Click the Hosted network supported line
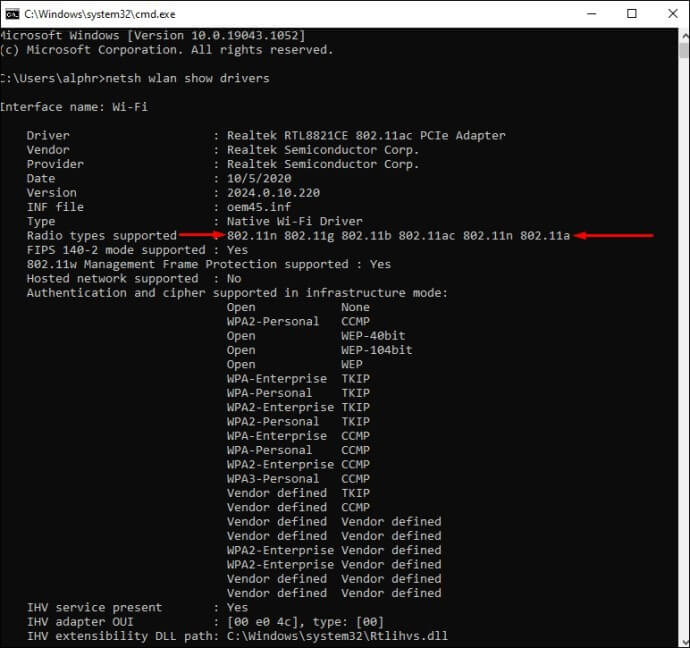 click(134, 278)
